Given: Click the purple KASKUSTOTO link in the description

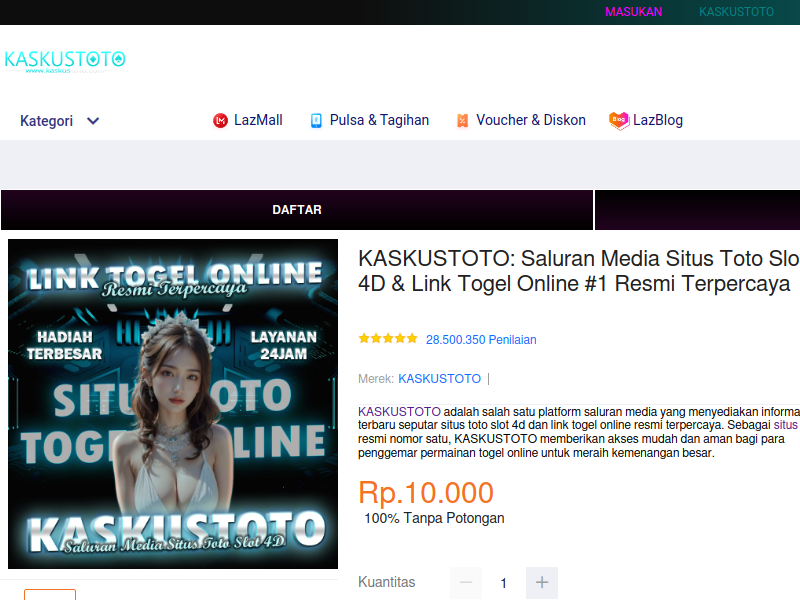Looking at the screenshot, I should (399, 411).
